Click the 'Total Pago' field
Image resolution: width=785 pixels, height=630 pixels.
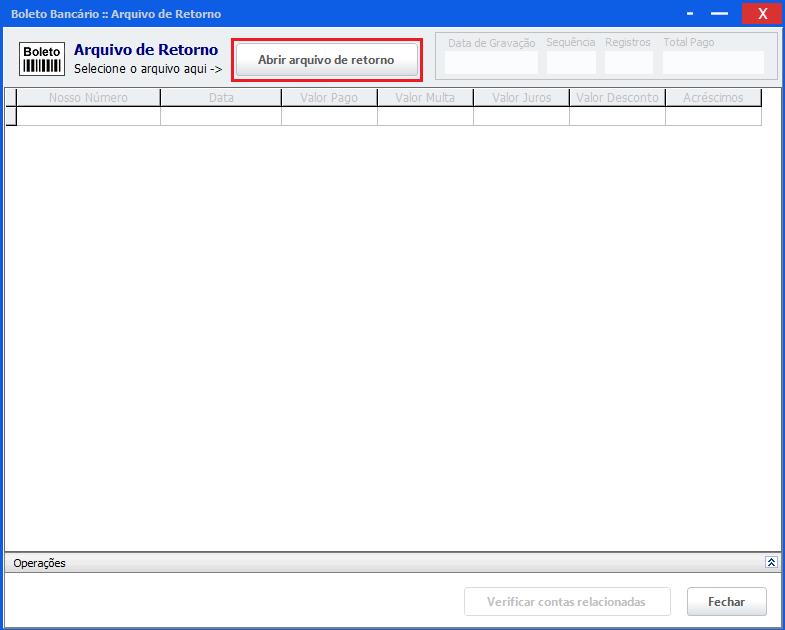coord(713,62)
